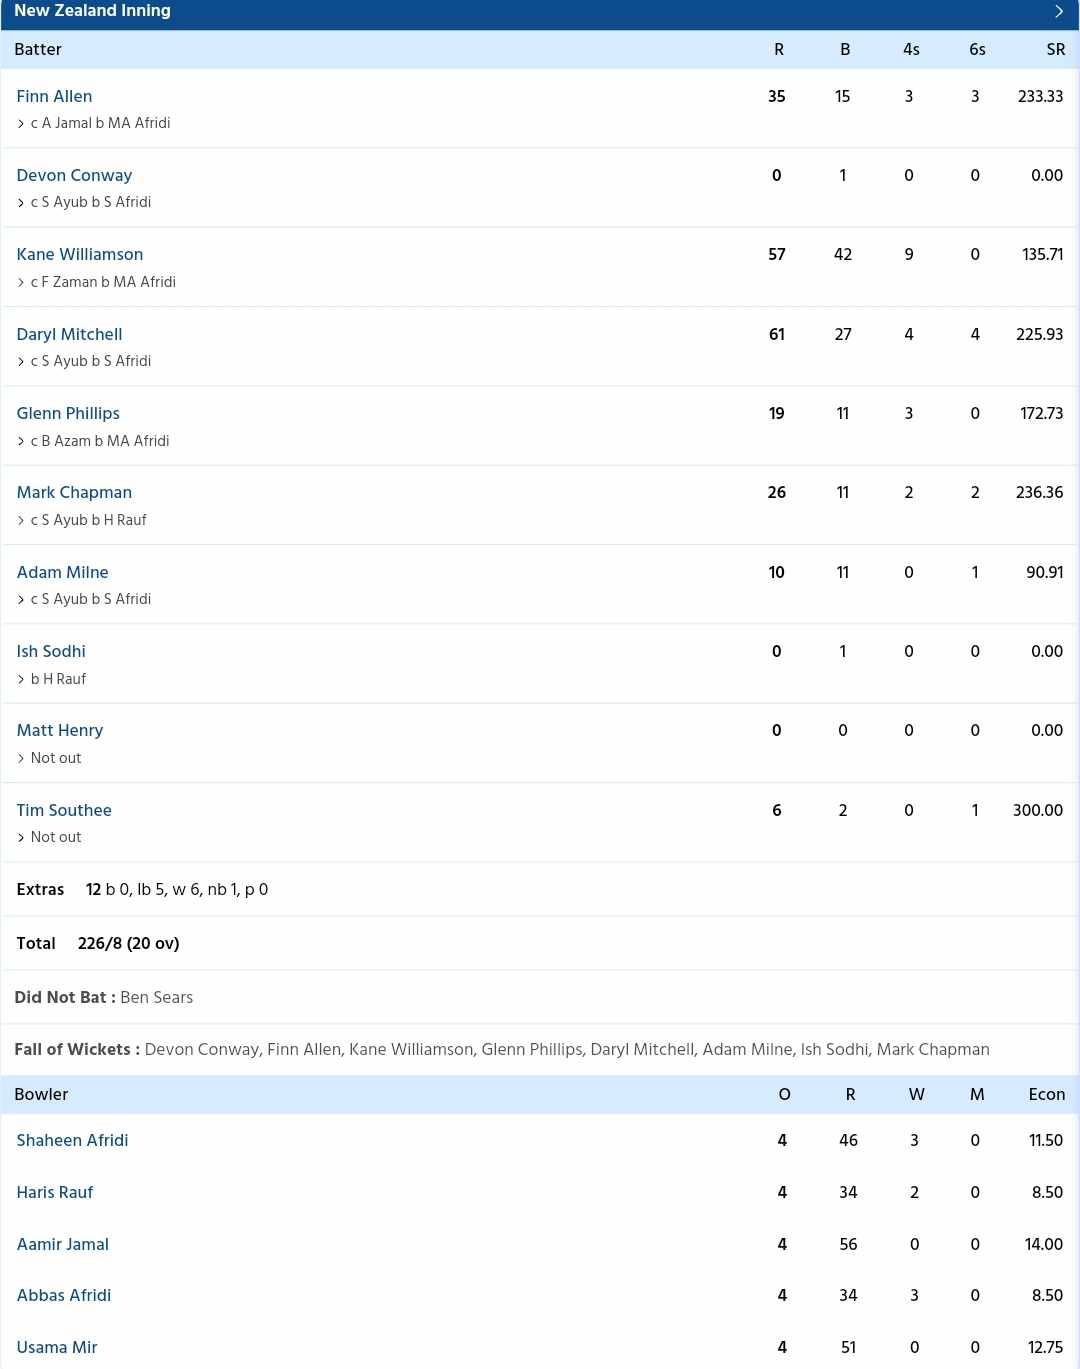The height and width of the screenshot is (1369, 1080).
Task: Click the Fall of Wickets label
Action: [75, 1050]
